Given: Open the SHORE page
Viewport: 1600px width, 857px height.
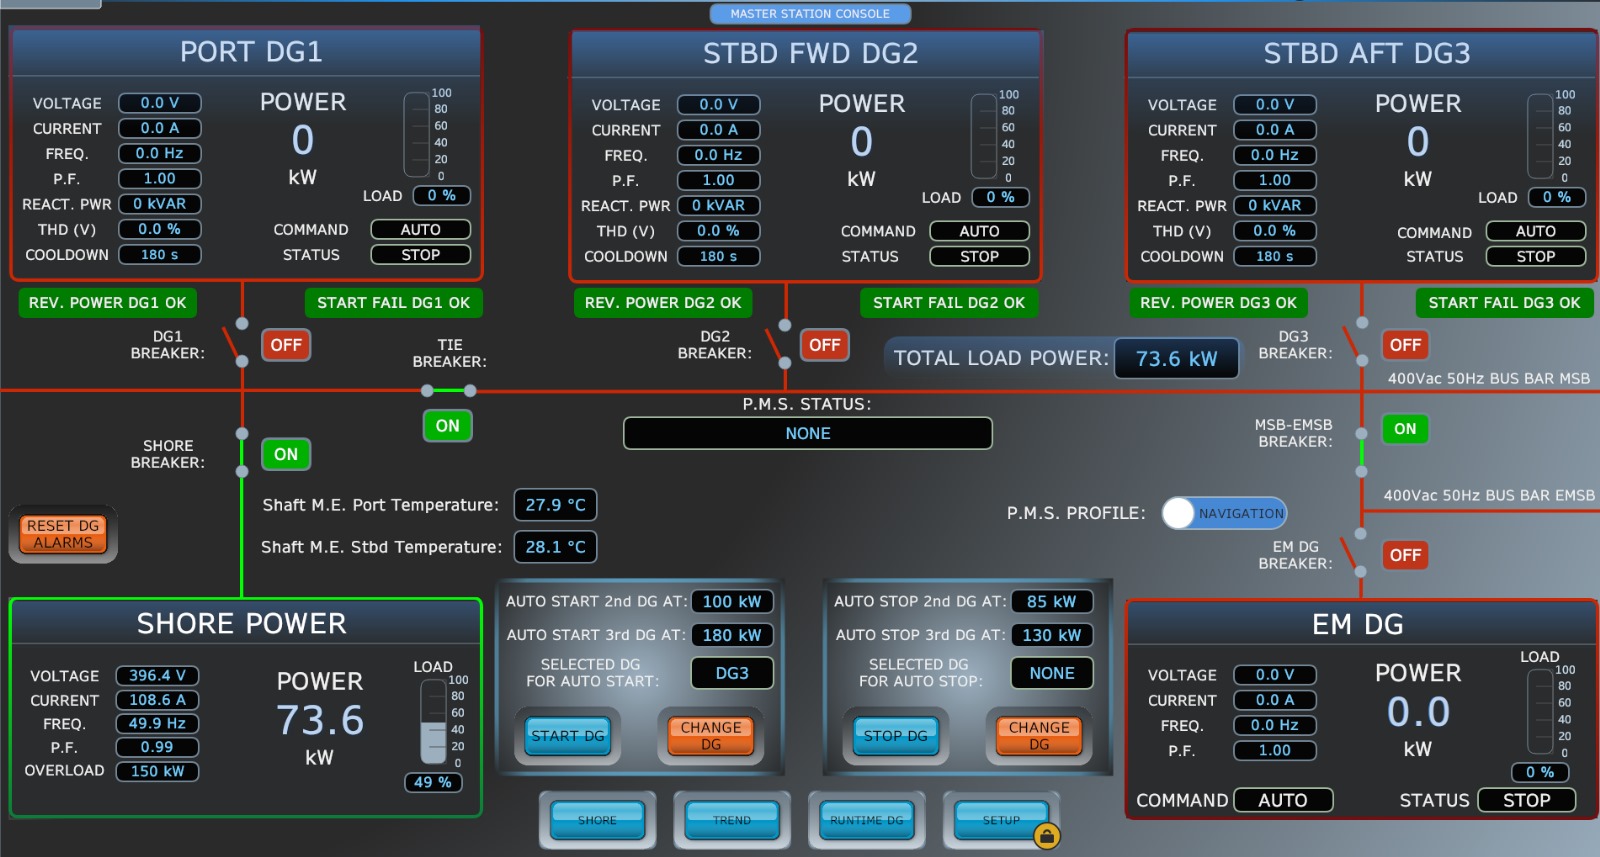Looking at the screenshot, I should point(597,820).
